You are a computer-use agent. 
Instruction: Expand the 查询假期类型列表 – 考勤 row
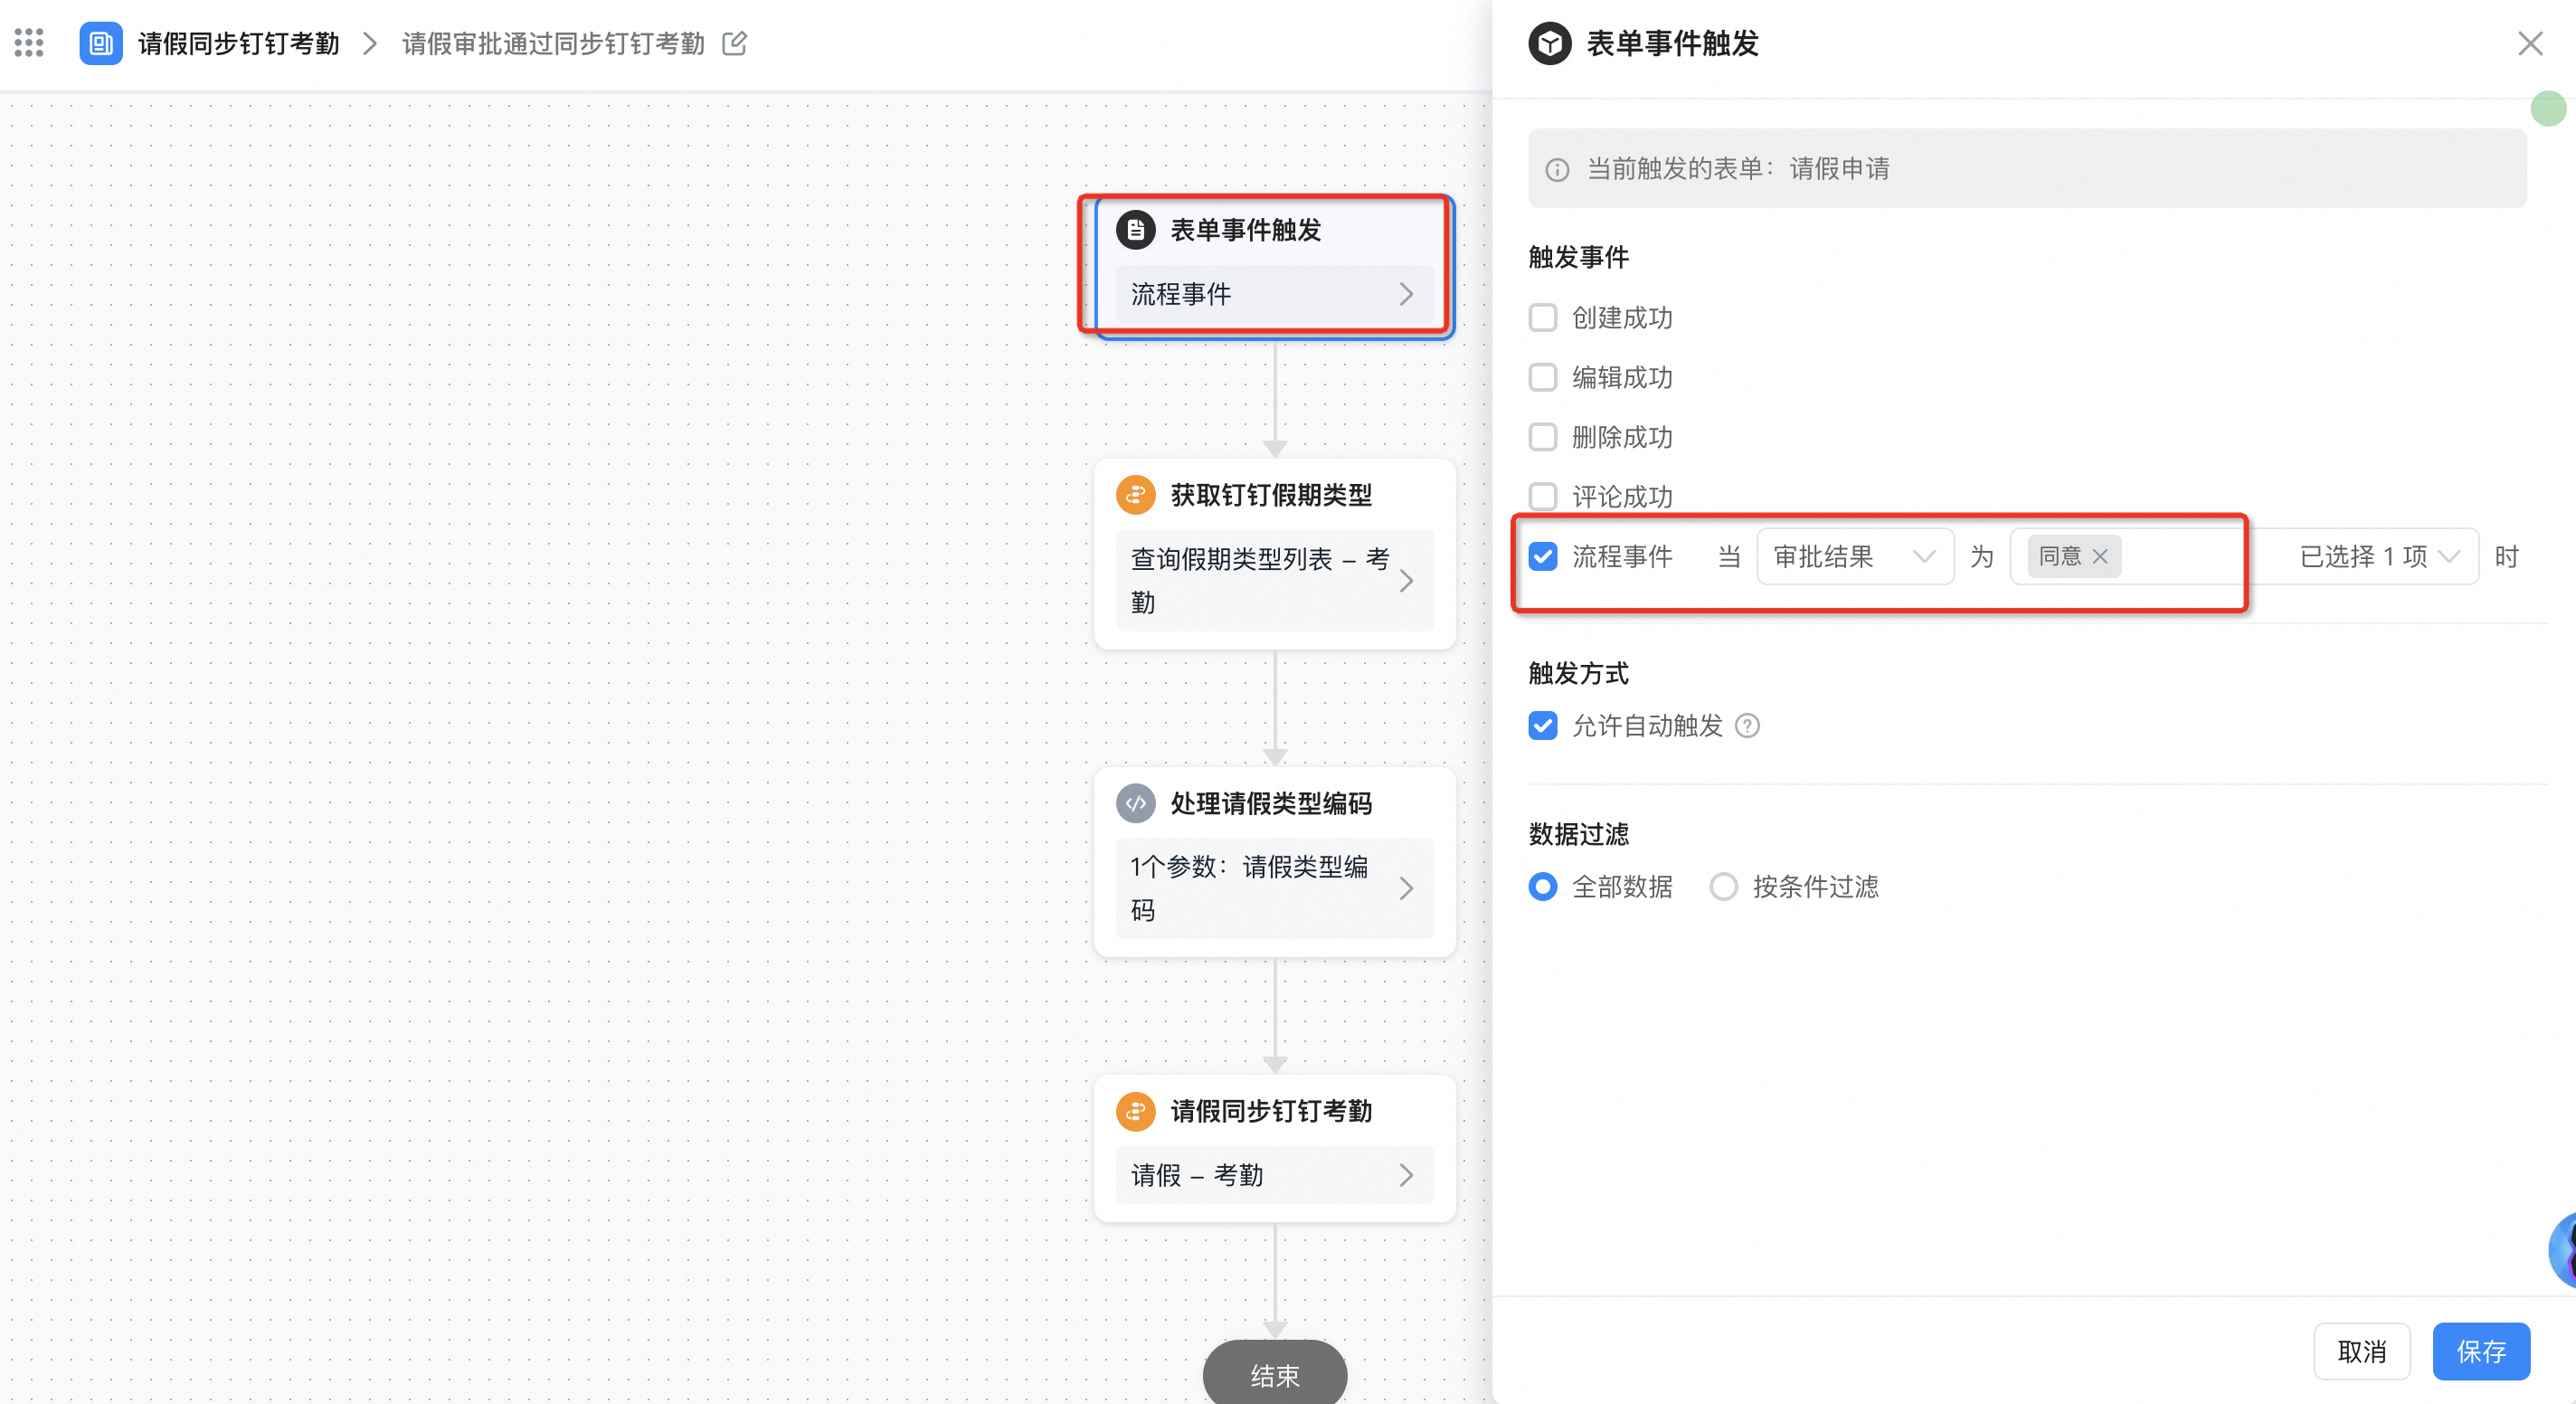[1274, 581]
